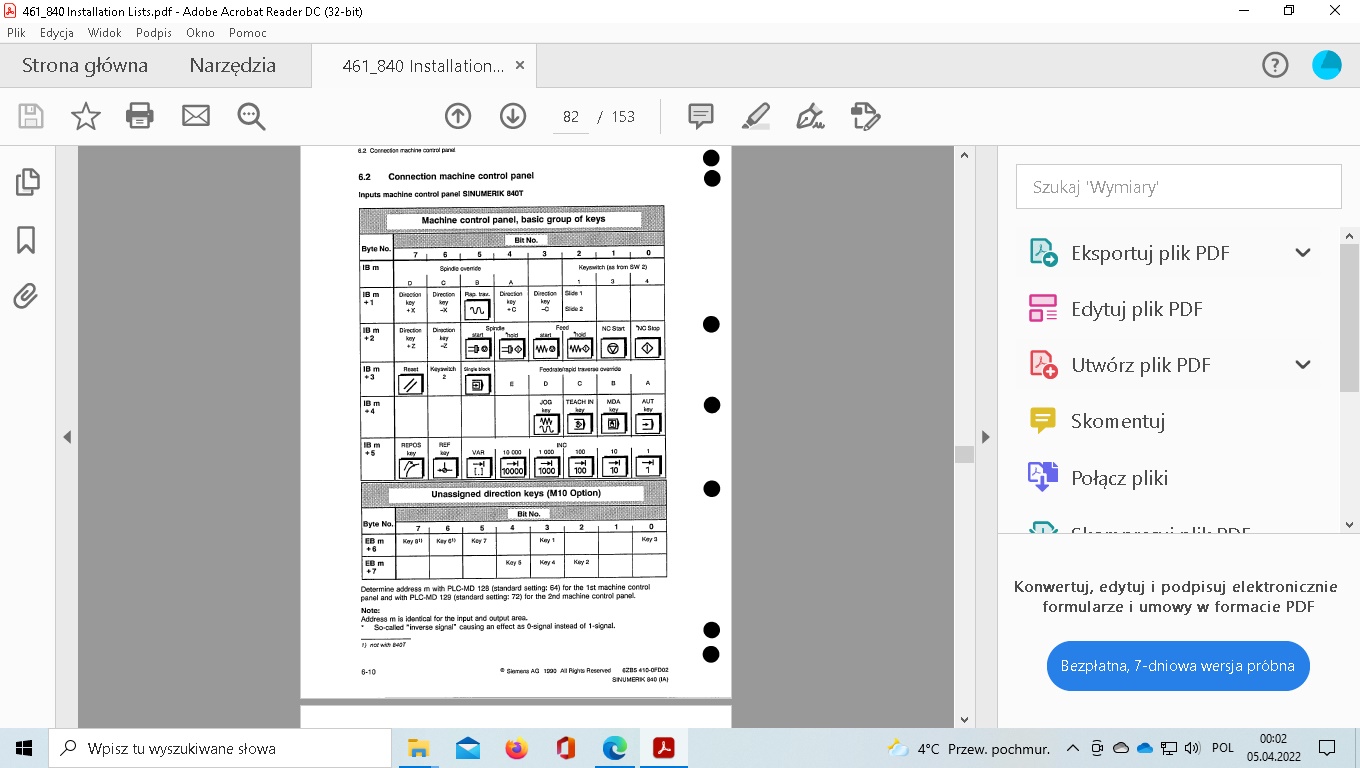Add document to starred with star icon
1360x768 pixels.
(86, 116)
